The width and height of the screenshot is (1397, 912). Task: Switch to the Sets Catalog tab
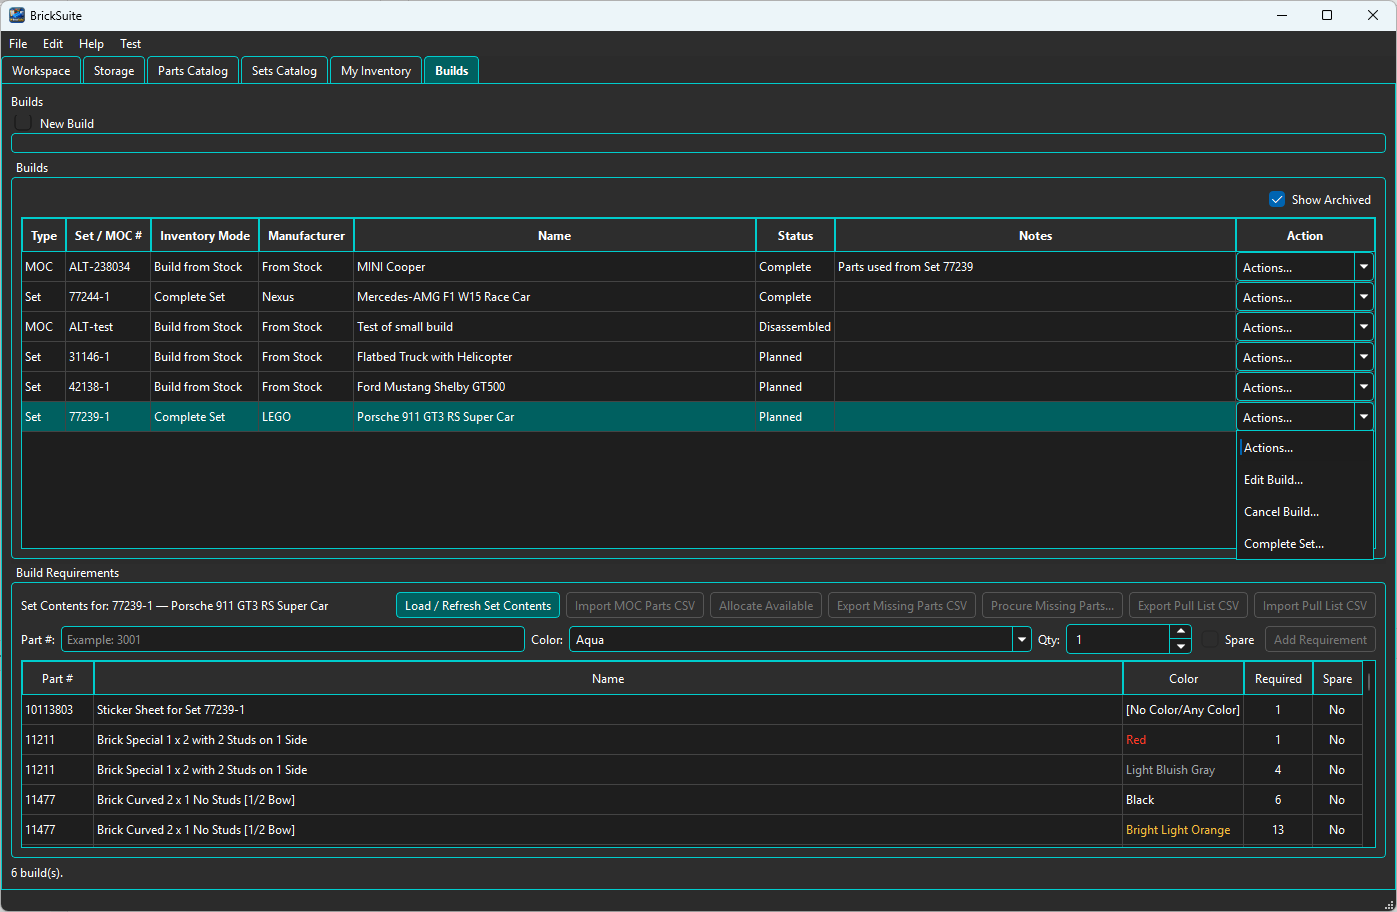pos(284,71)
